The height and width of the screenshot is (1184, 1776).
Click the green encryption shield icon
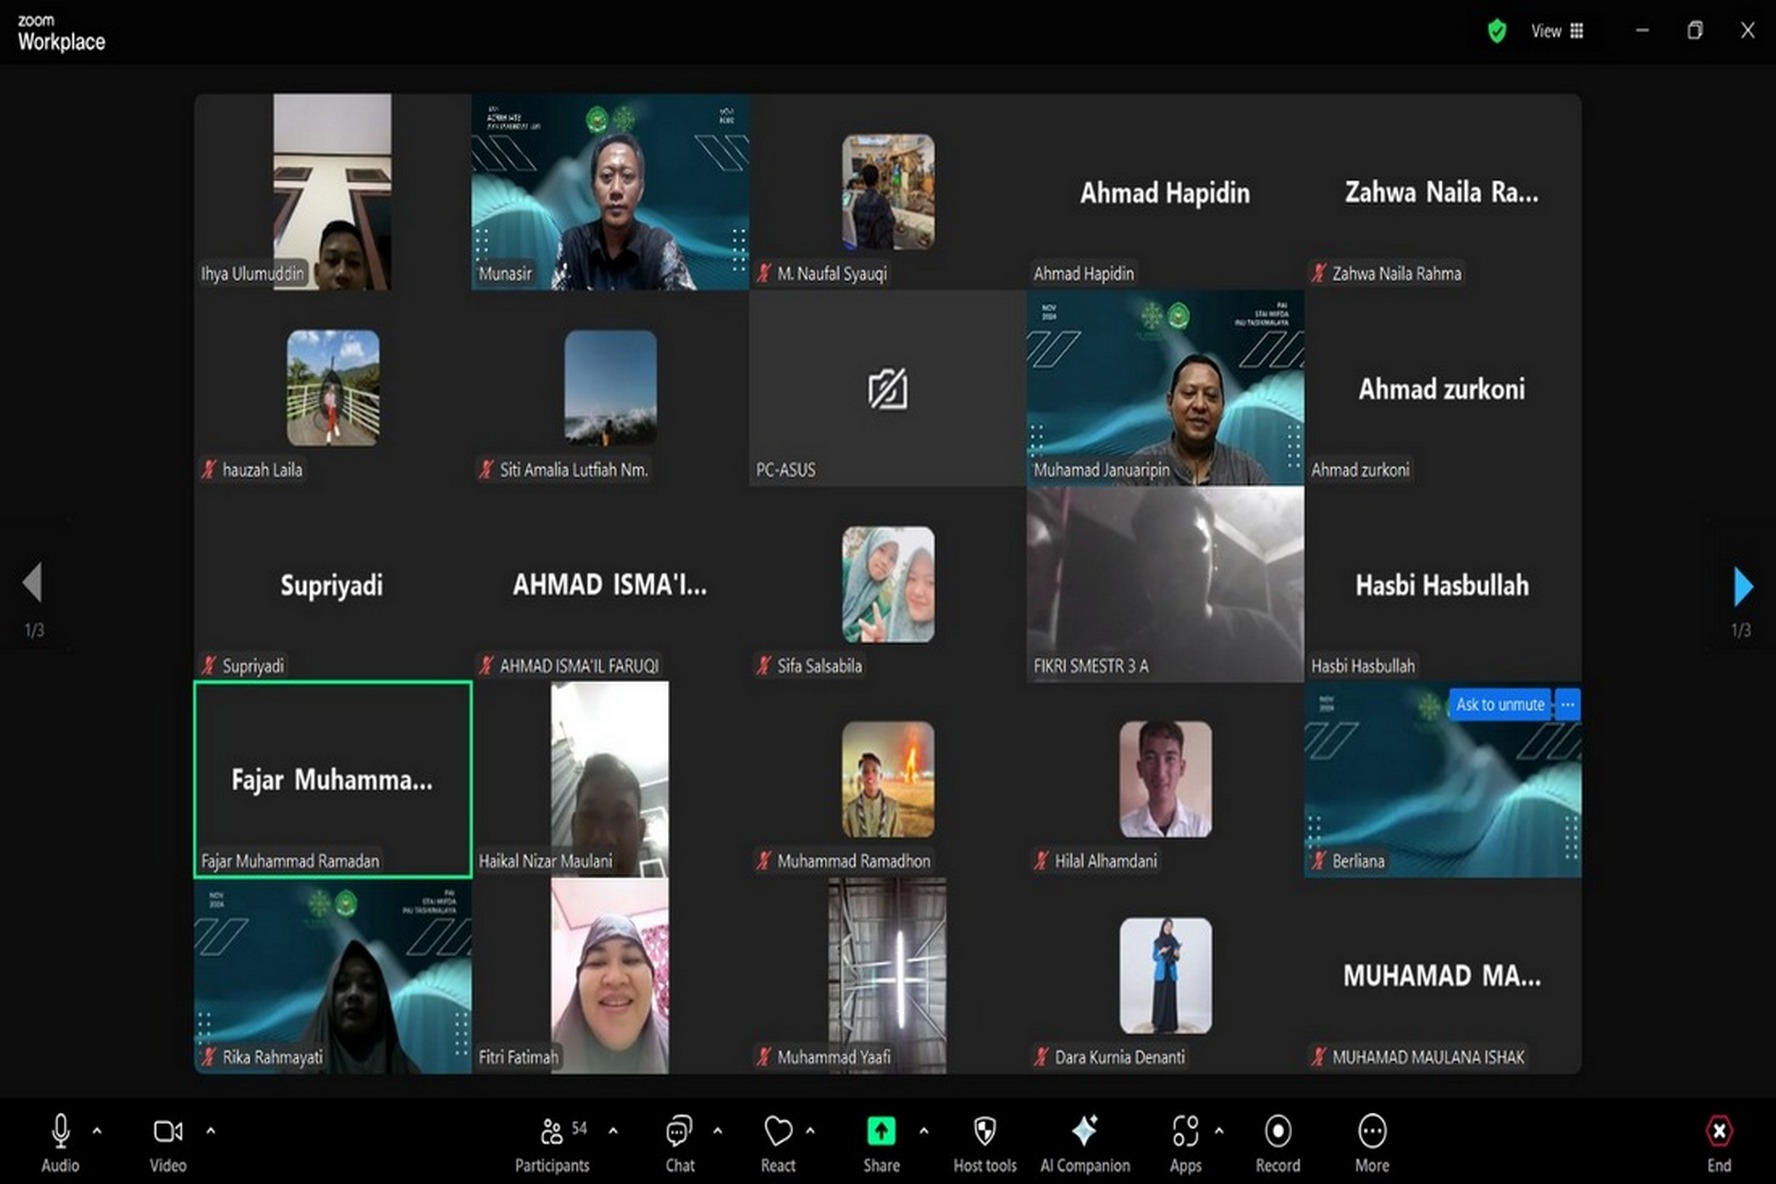pyautogui.click(x=1497, y=31)
